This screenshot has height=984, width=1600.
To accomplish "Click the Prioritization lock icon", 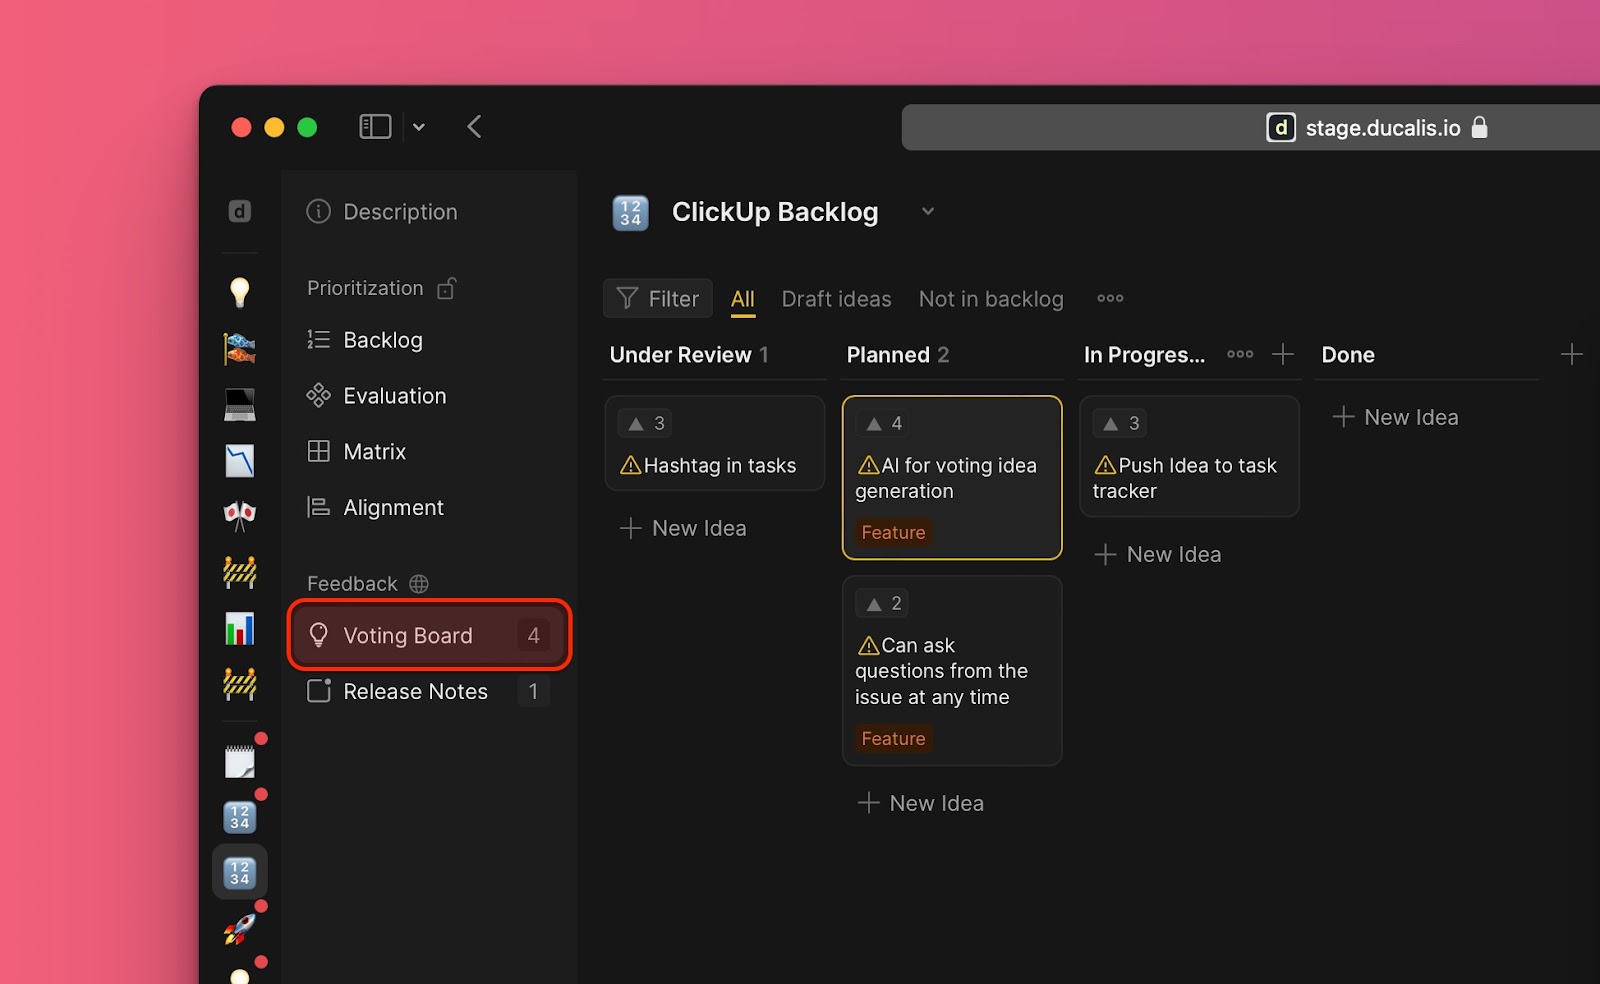I will tap(447, 288).
